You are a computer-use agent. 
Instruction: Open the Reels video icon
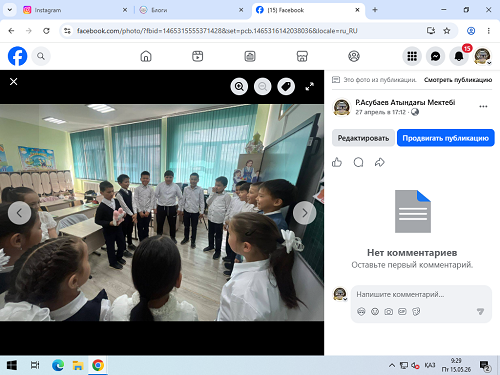[198, 56]
